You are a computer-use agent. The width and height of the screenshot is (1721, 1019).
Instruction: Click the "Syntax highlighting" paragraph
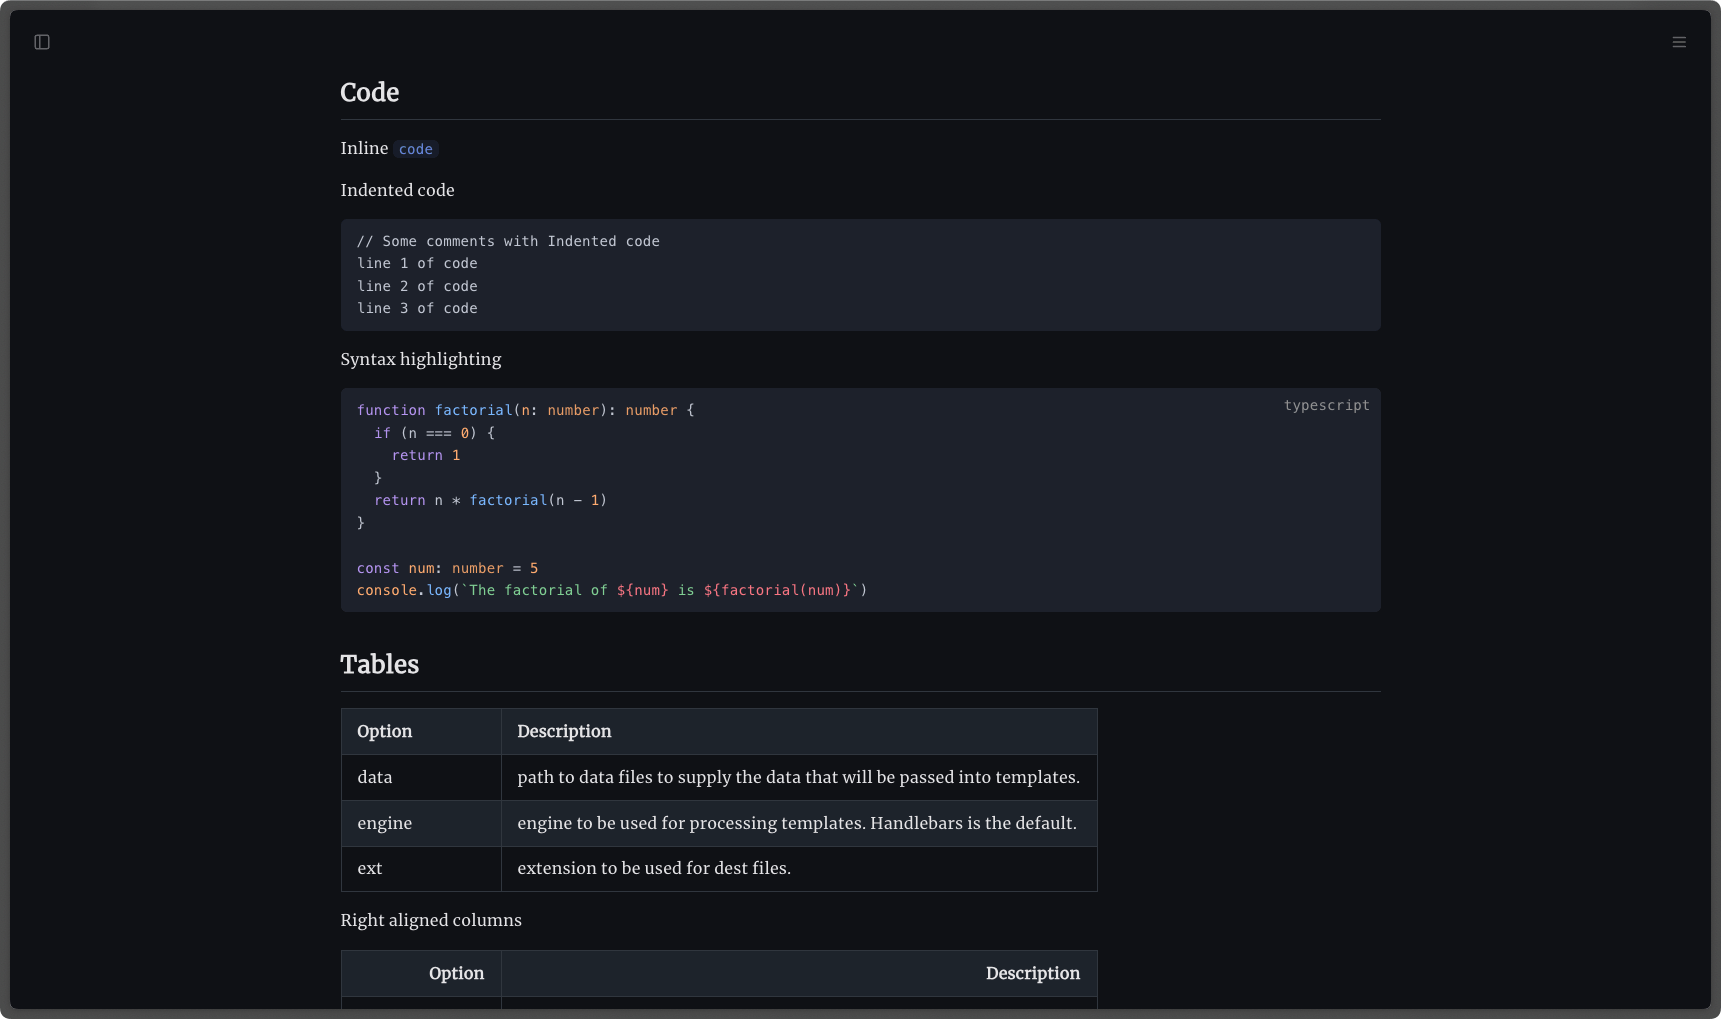tap(420, 359)
